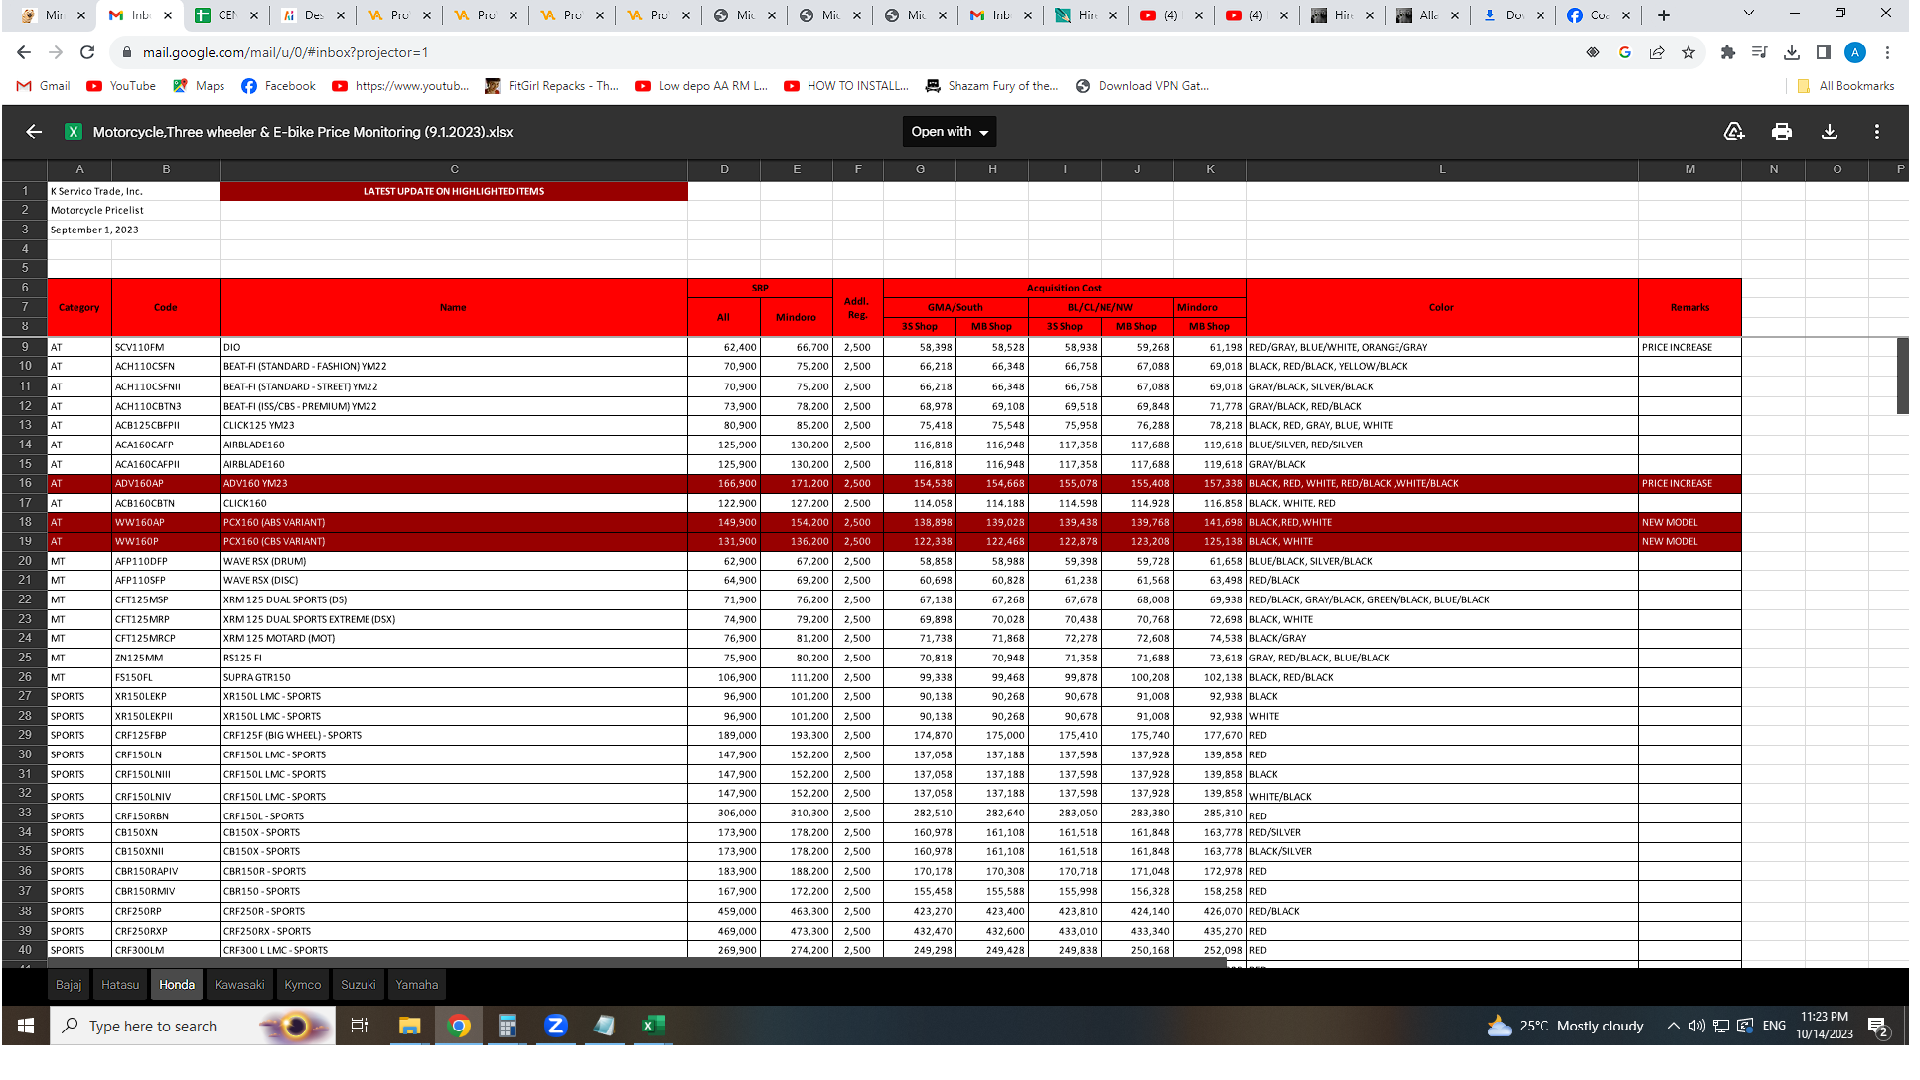
Task: Click the Windows taskbar search box
Action: coord(152,1026)
